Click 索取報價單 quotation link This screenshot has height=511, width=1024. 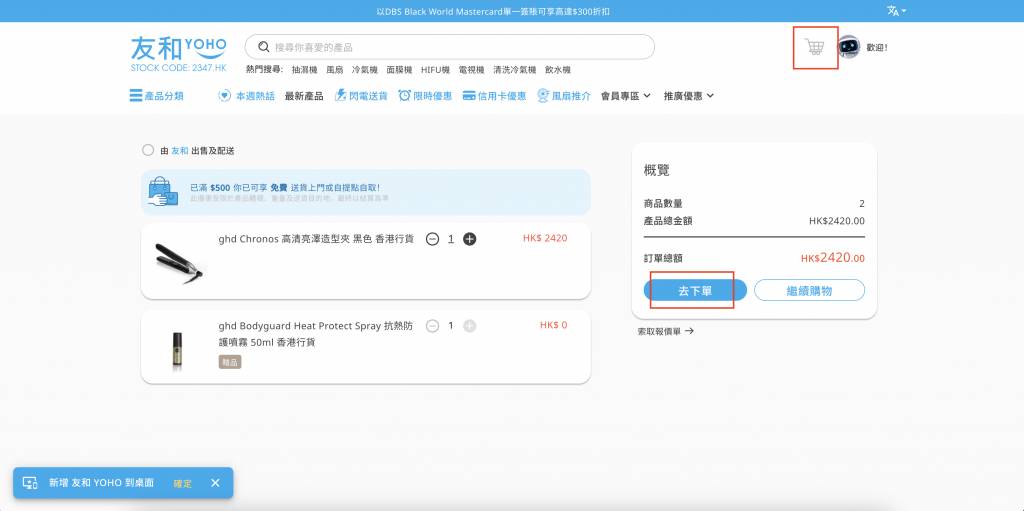(665, 331)
